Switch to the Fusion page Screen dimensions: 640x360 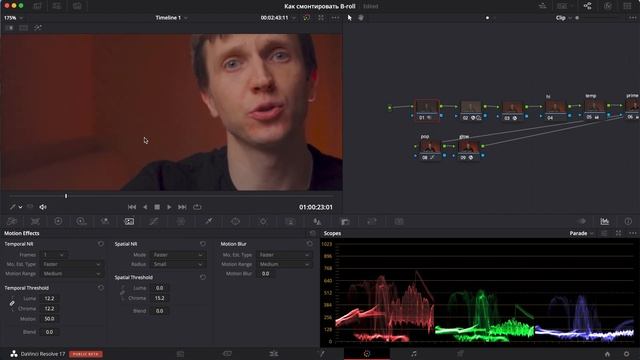pos(322,354)
